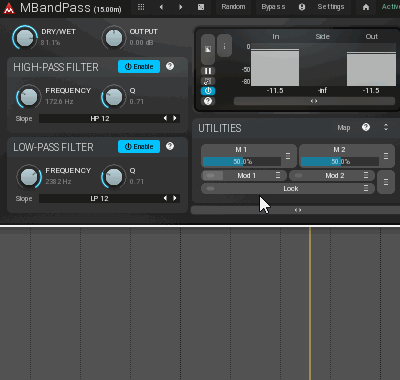Click the Dry/Wet value 81.1%

point(50,43)
